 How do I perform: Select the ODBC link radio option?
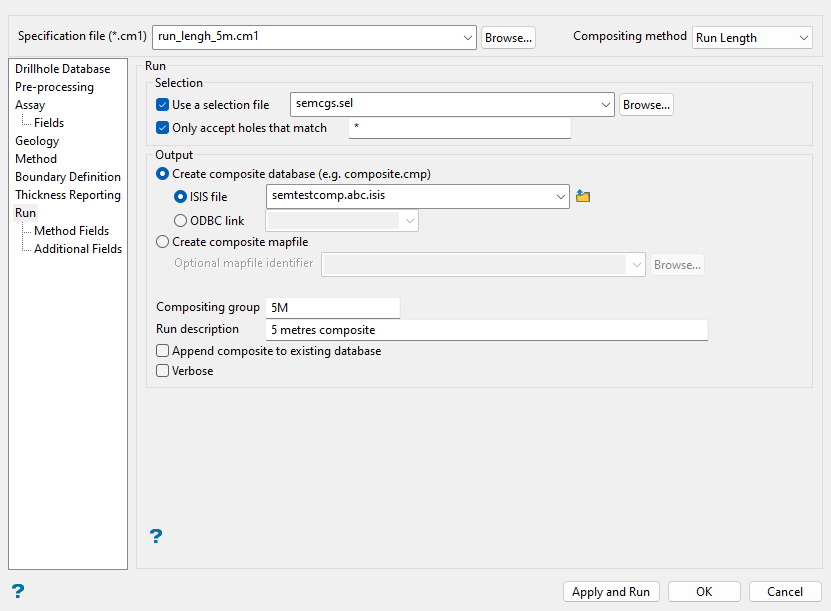(x=181, y=221)
